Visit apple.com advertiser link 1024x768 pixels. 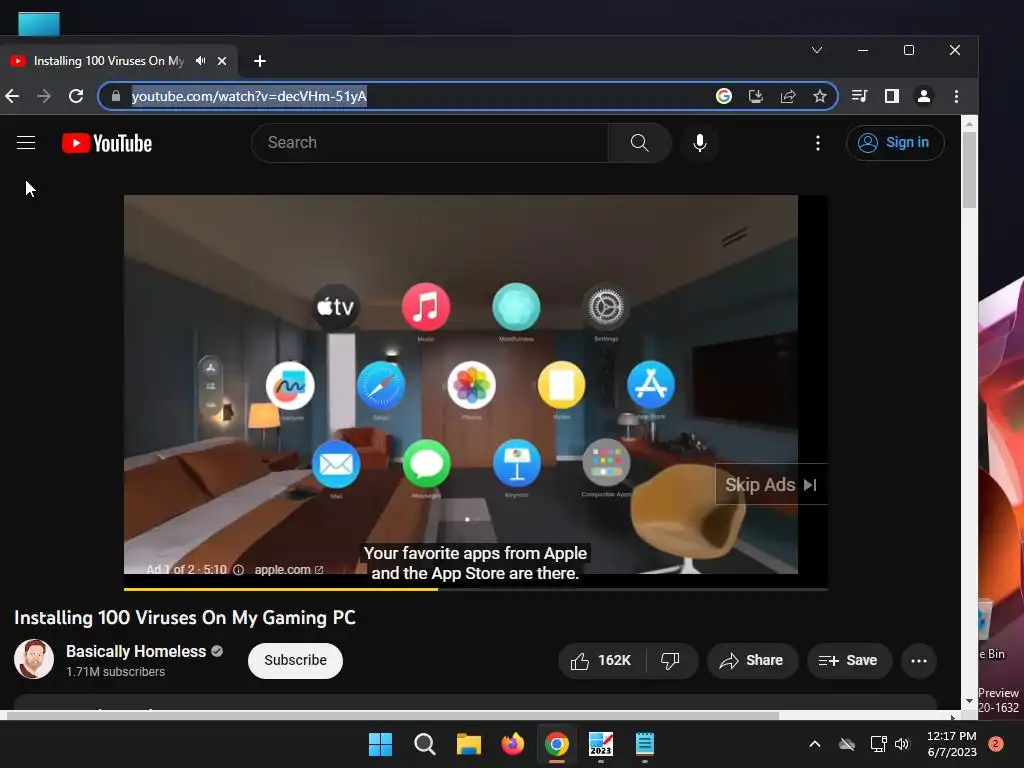point(289,569)
